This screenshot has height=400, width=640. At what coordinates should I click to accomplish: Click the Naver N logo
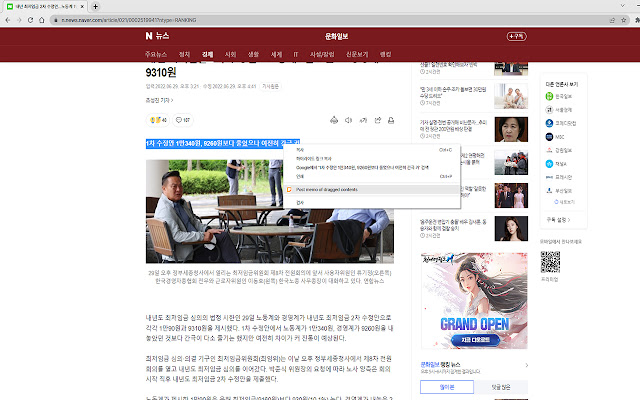coord(149,36)
